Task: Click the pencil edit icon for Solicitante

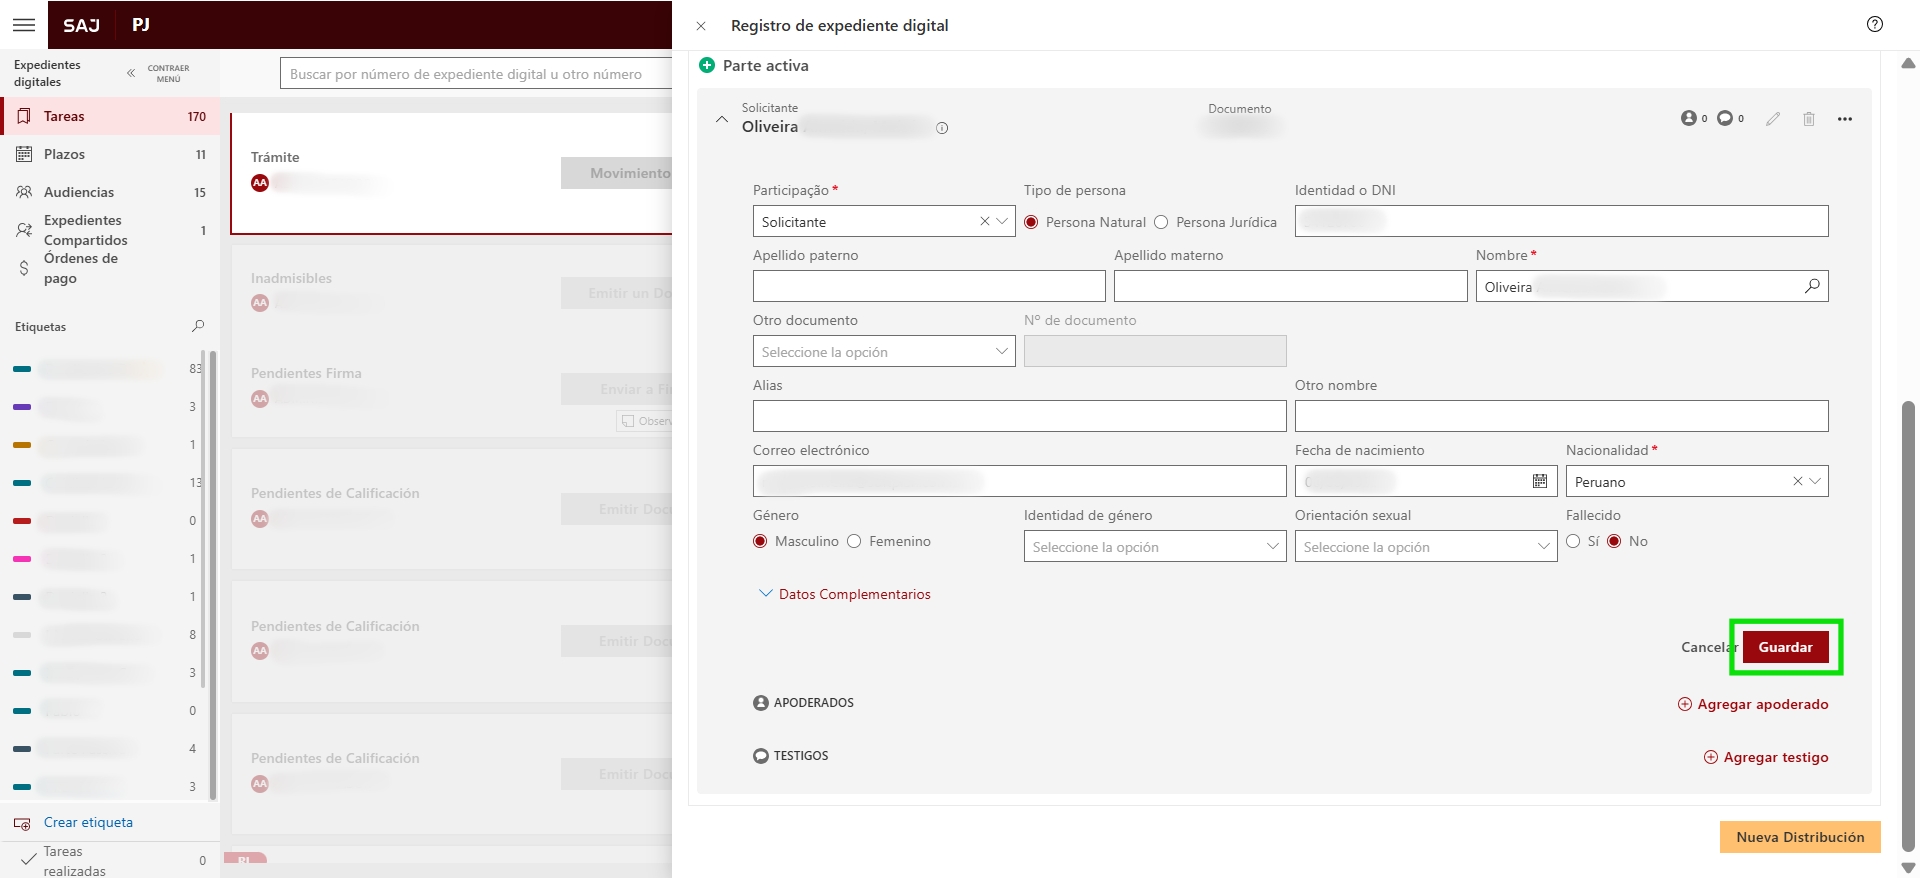Action: coord(1773,119)
